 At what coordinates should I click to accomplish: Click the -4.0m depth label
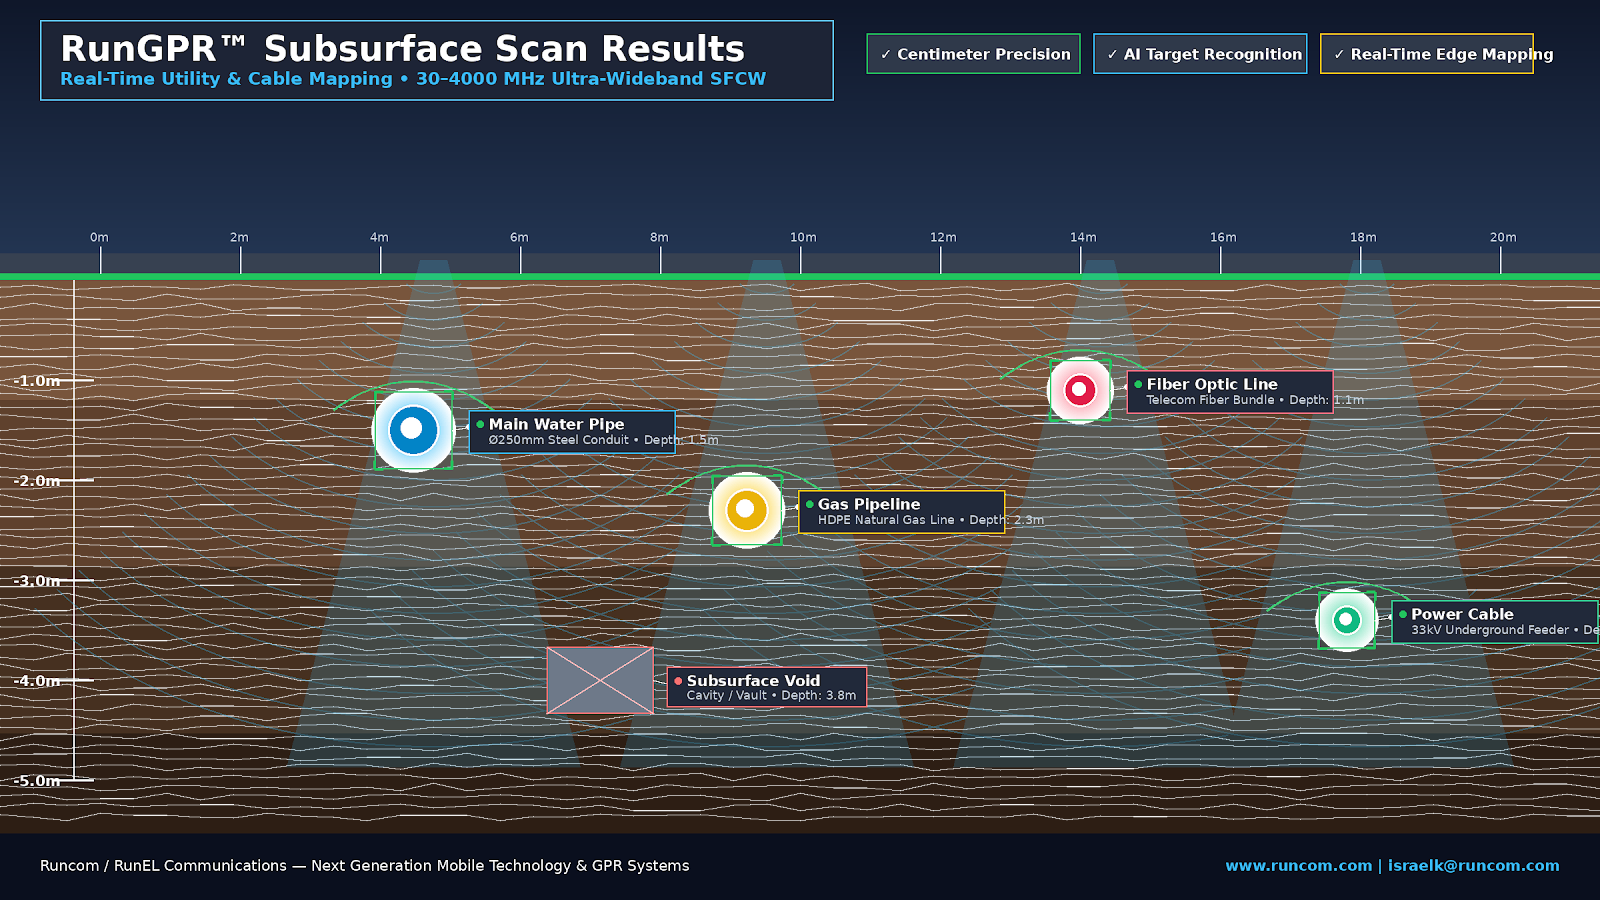tap(37, 681)
